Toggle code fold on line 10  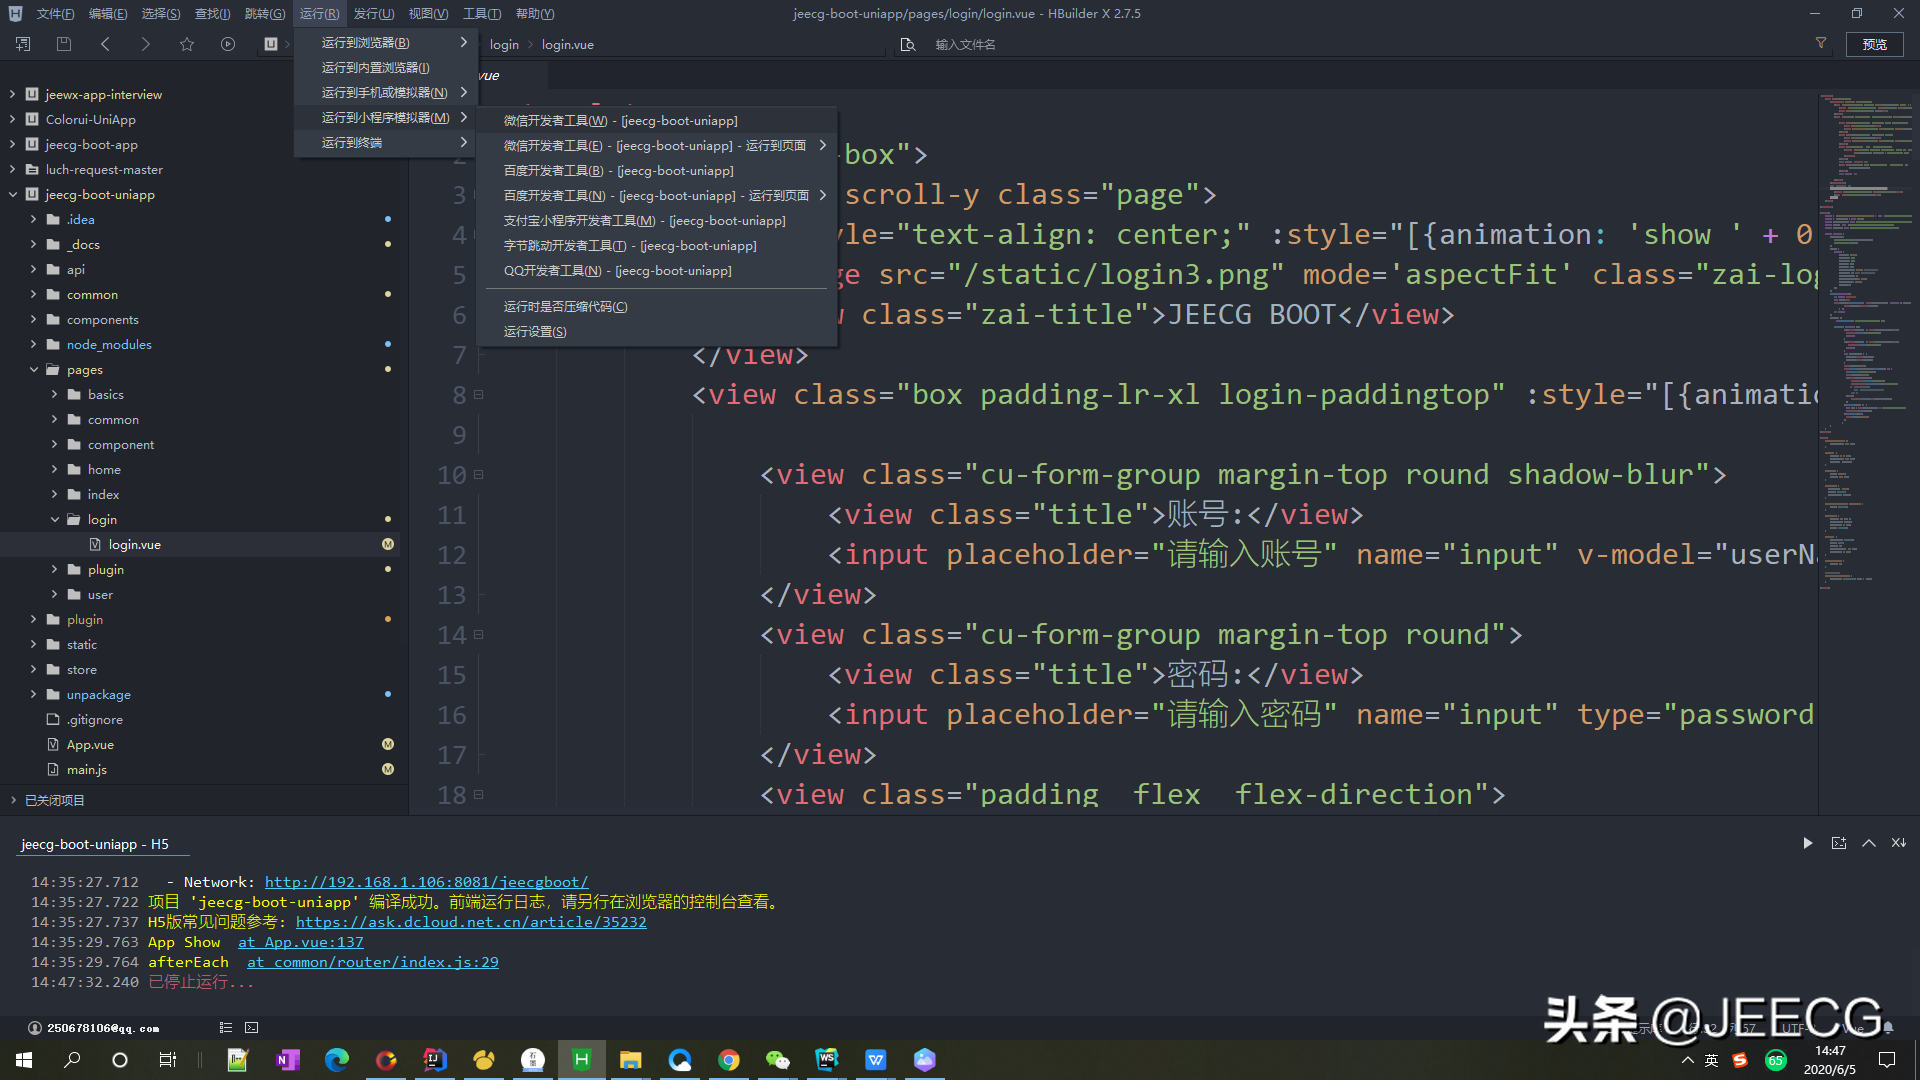[479, 475]
